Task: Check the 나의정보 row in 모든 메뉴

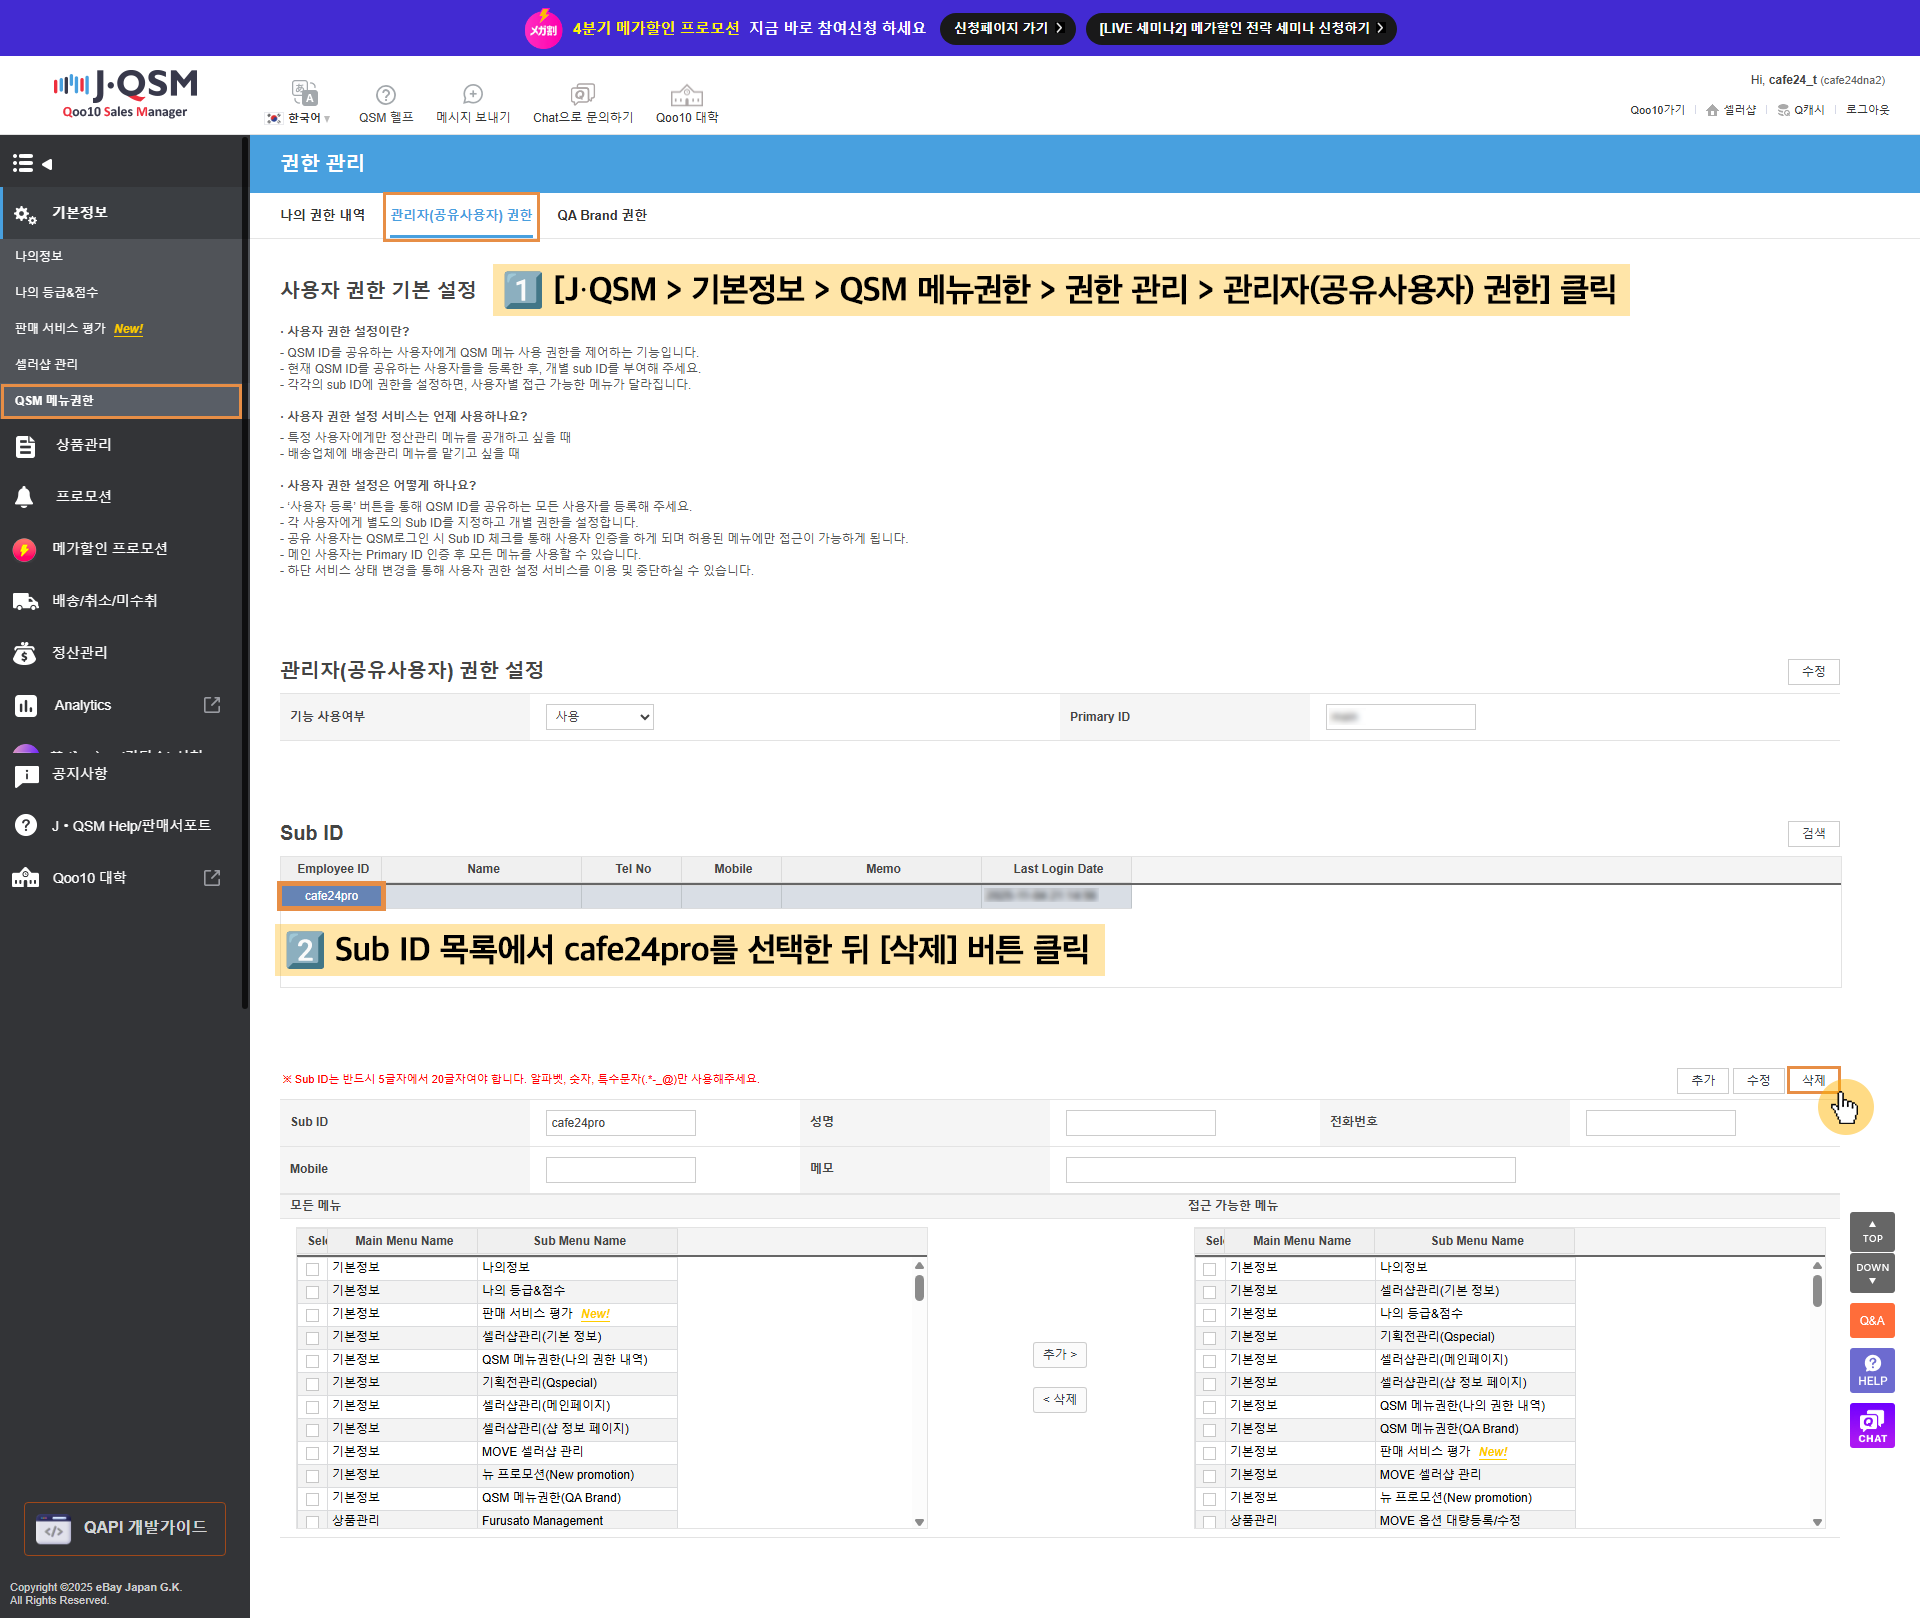Action: tap(313, 1269)
